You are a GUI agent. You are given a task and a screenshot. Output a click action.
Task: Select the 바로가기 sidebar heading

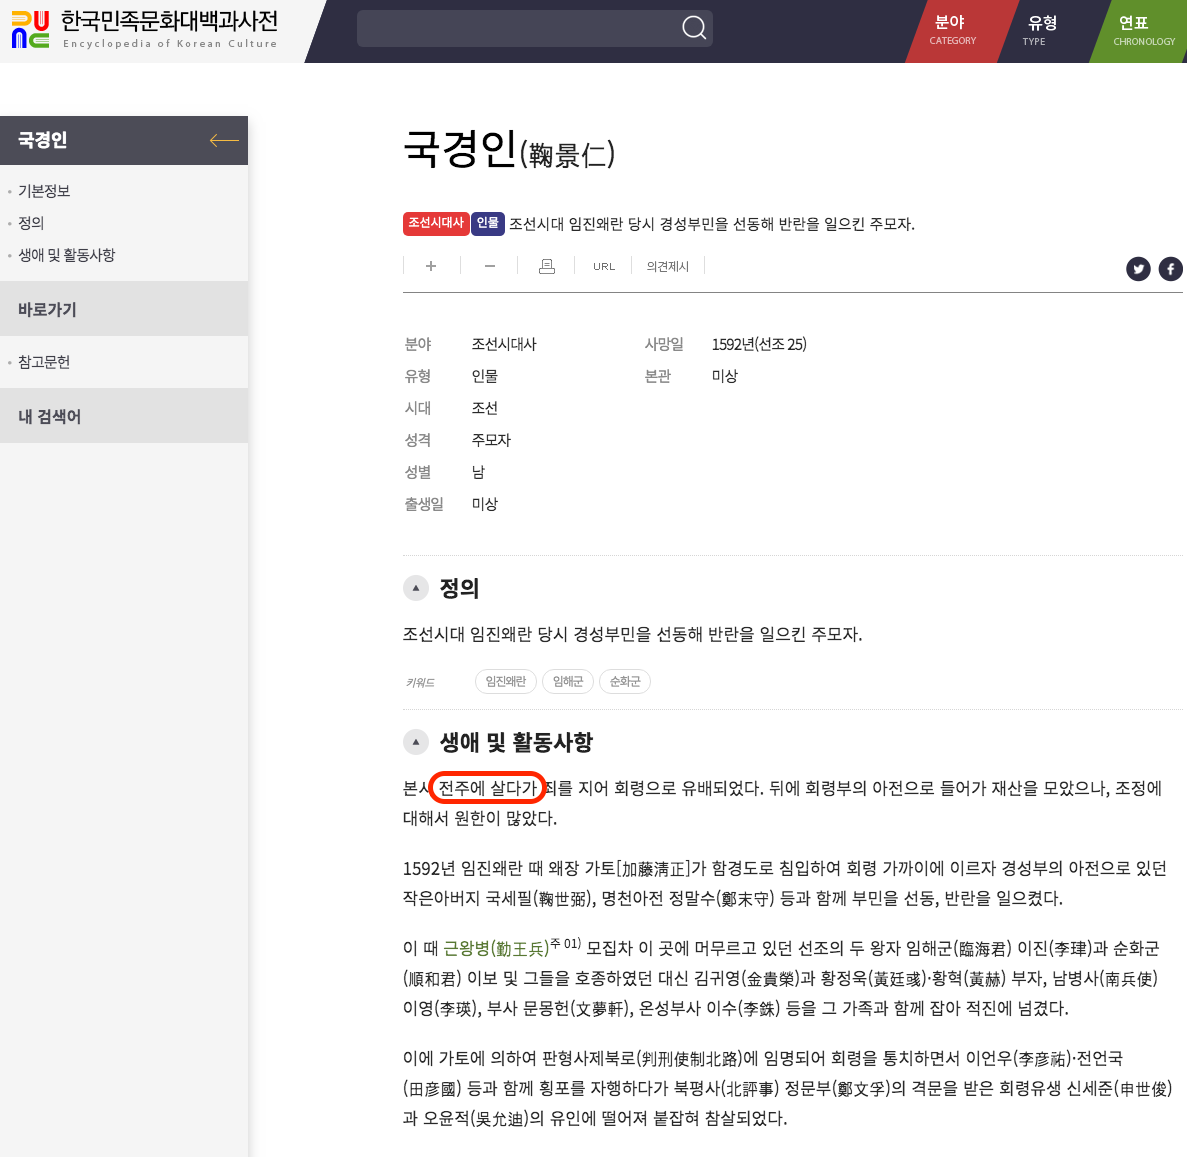pos(124,309)
